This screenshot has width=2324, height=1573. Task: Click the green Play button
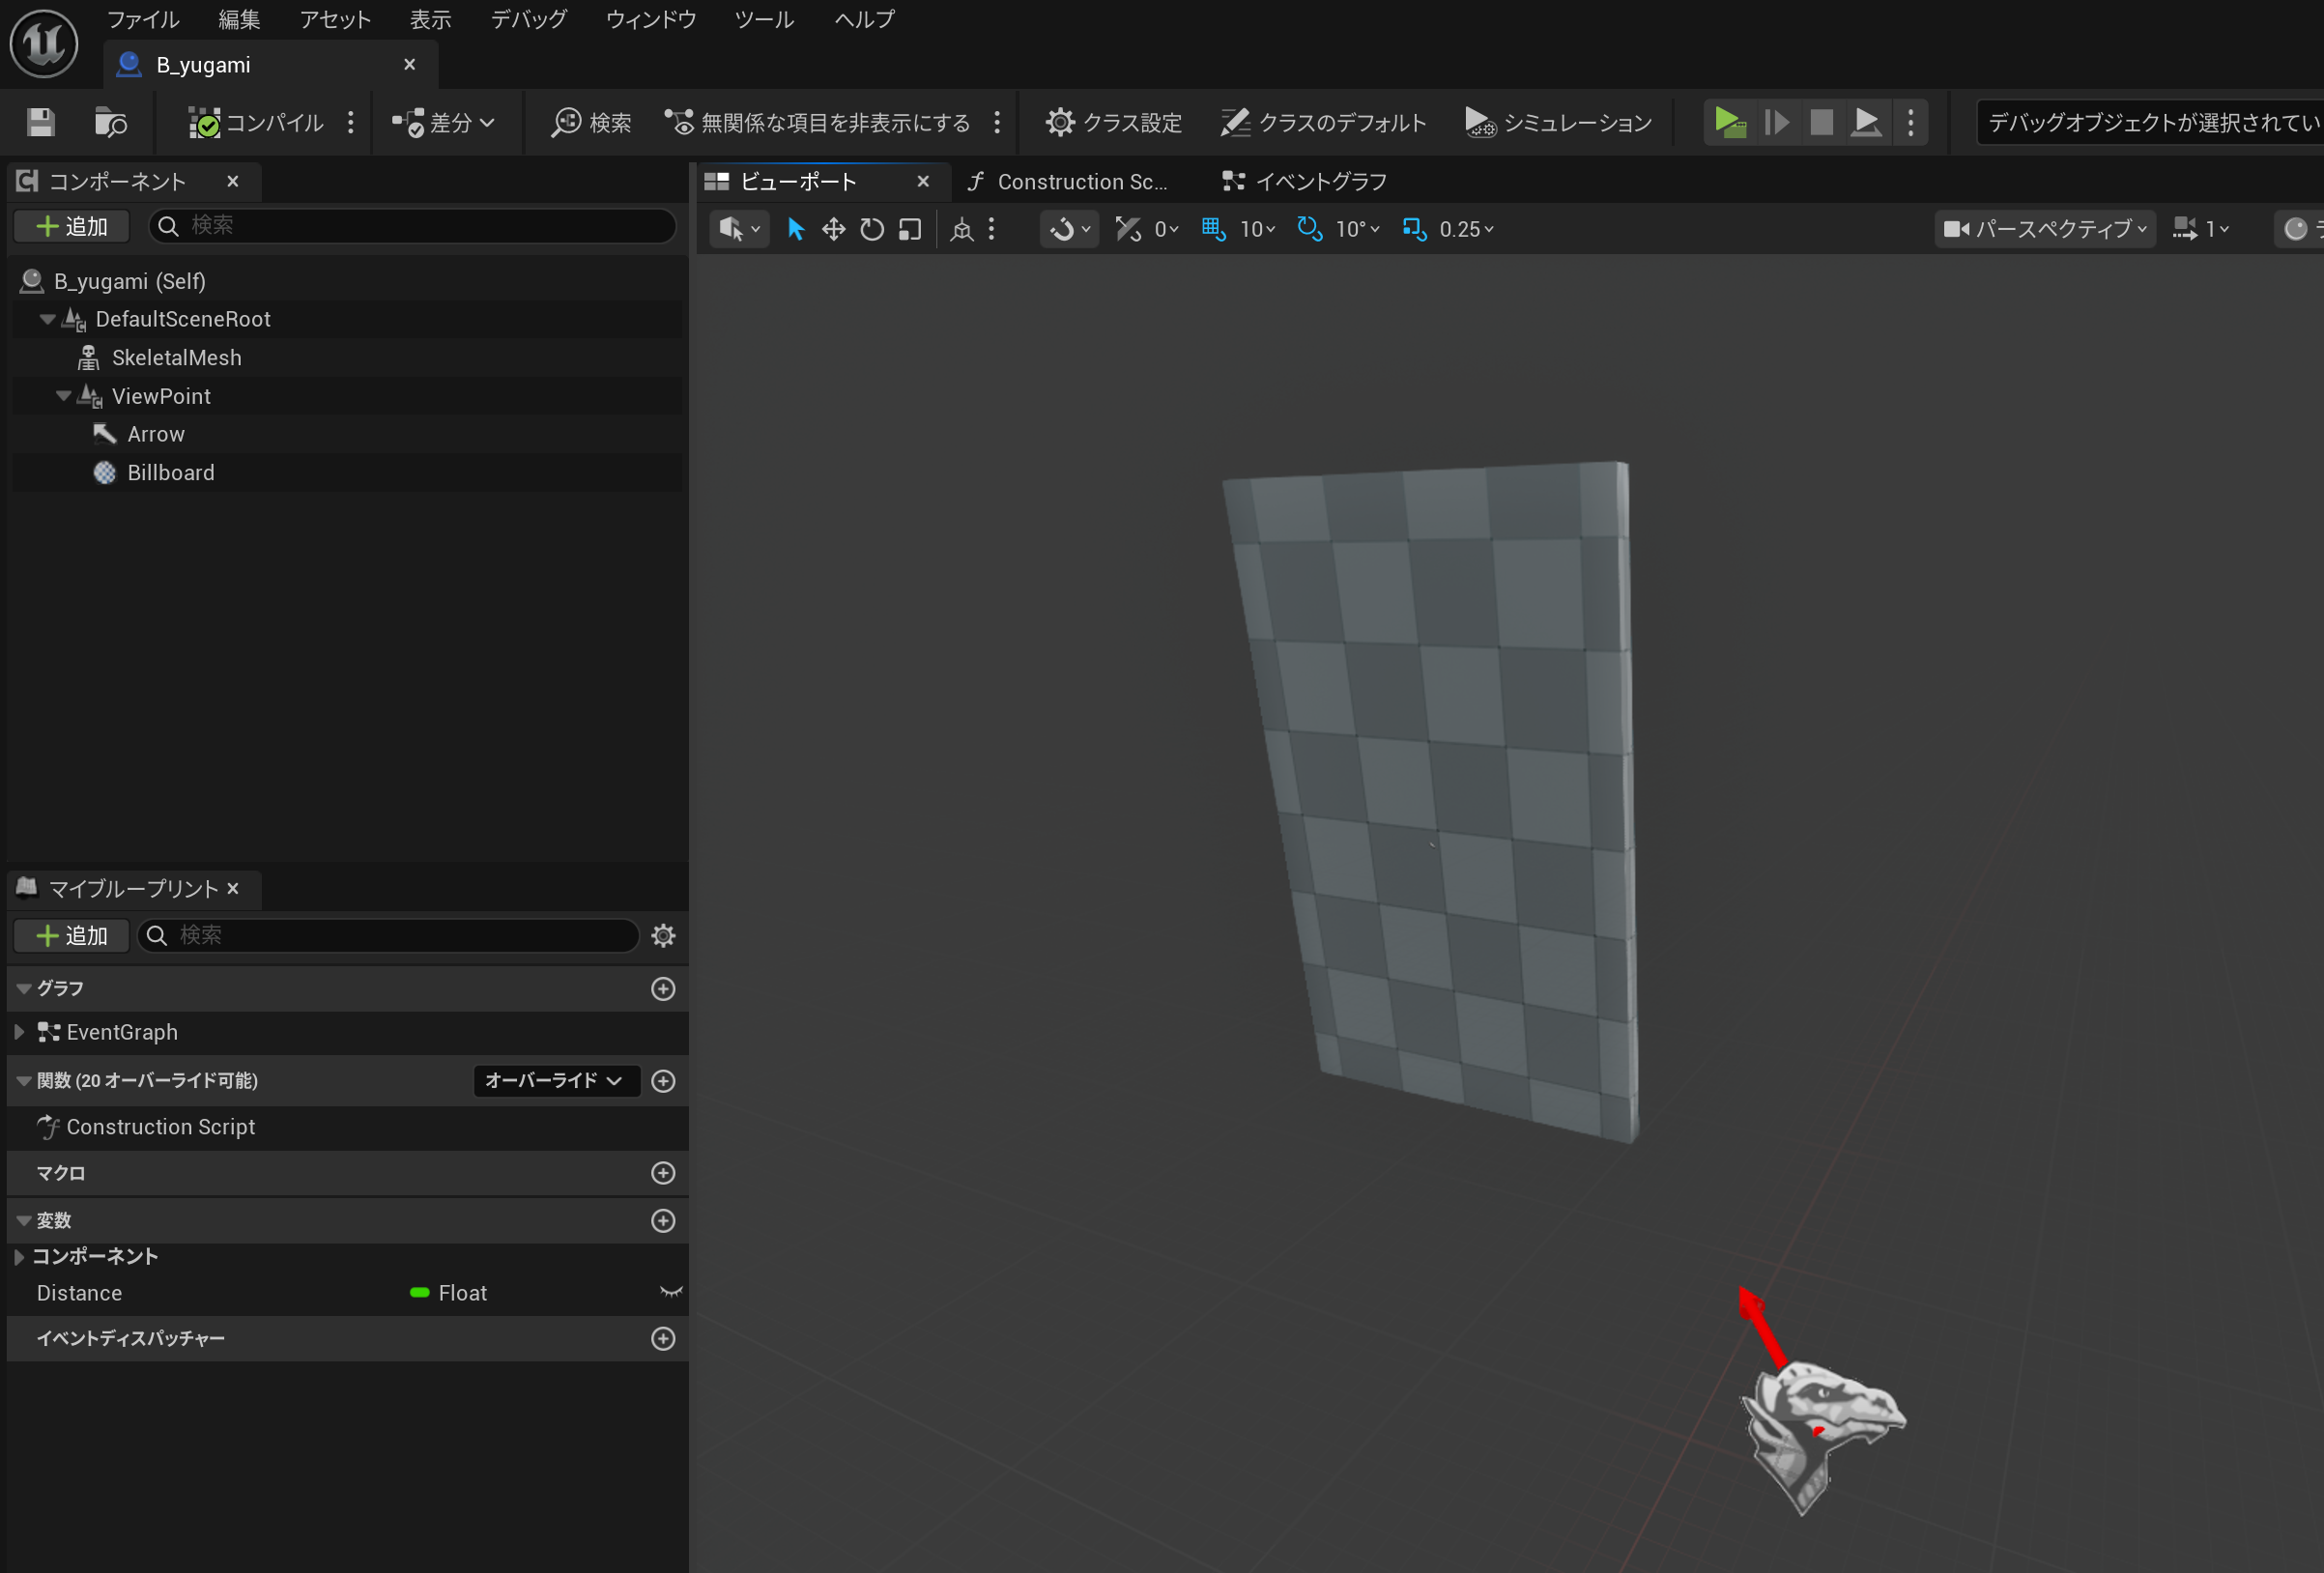(1729, 122)
